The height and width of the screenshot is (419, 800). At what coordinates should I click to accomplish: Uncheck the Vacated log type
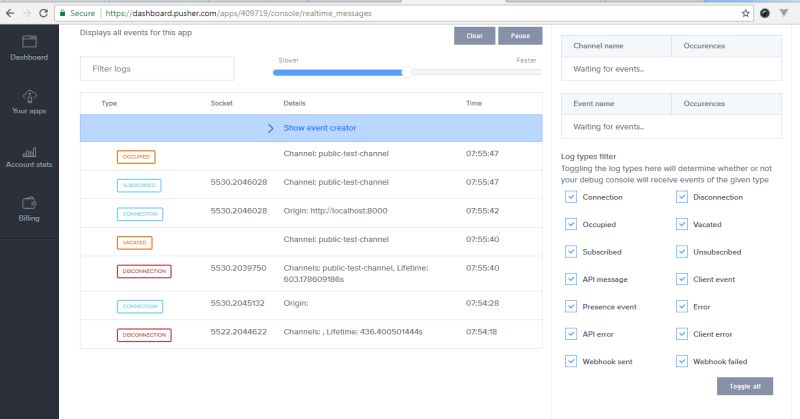tap(682, 224)
